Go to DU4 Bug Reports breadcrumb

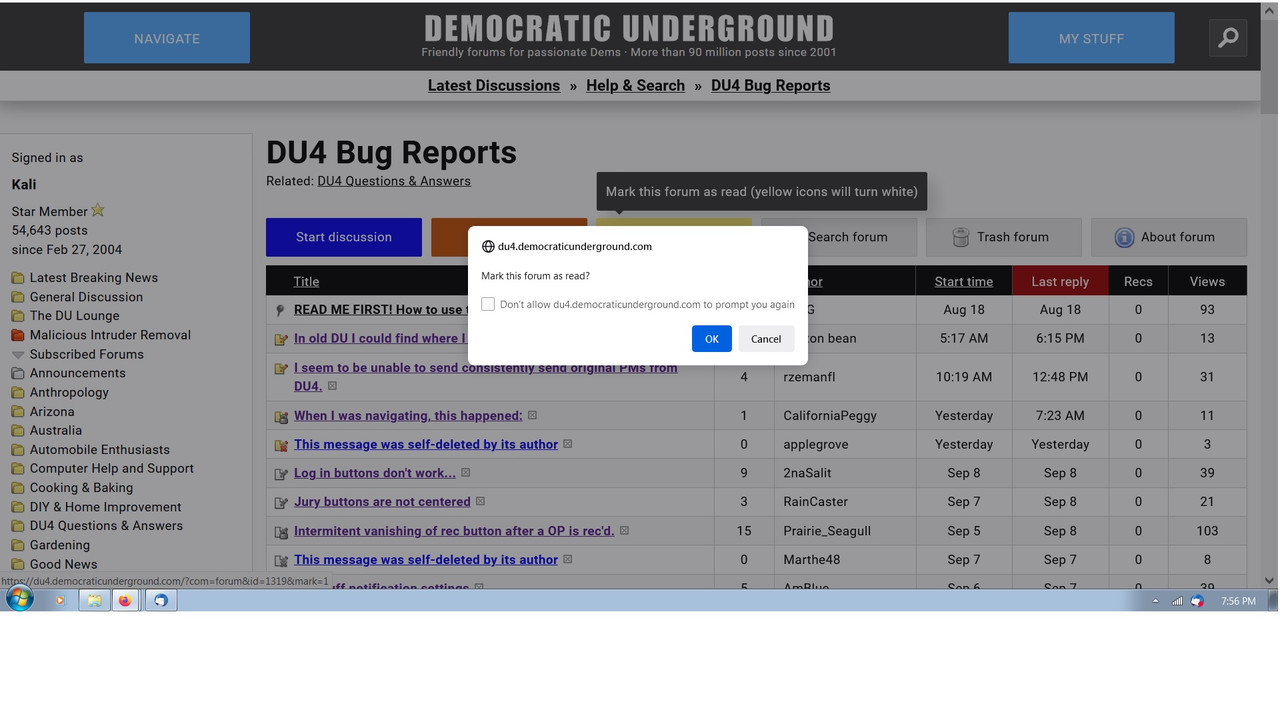pos(770,86)
